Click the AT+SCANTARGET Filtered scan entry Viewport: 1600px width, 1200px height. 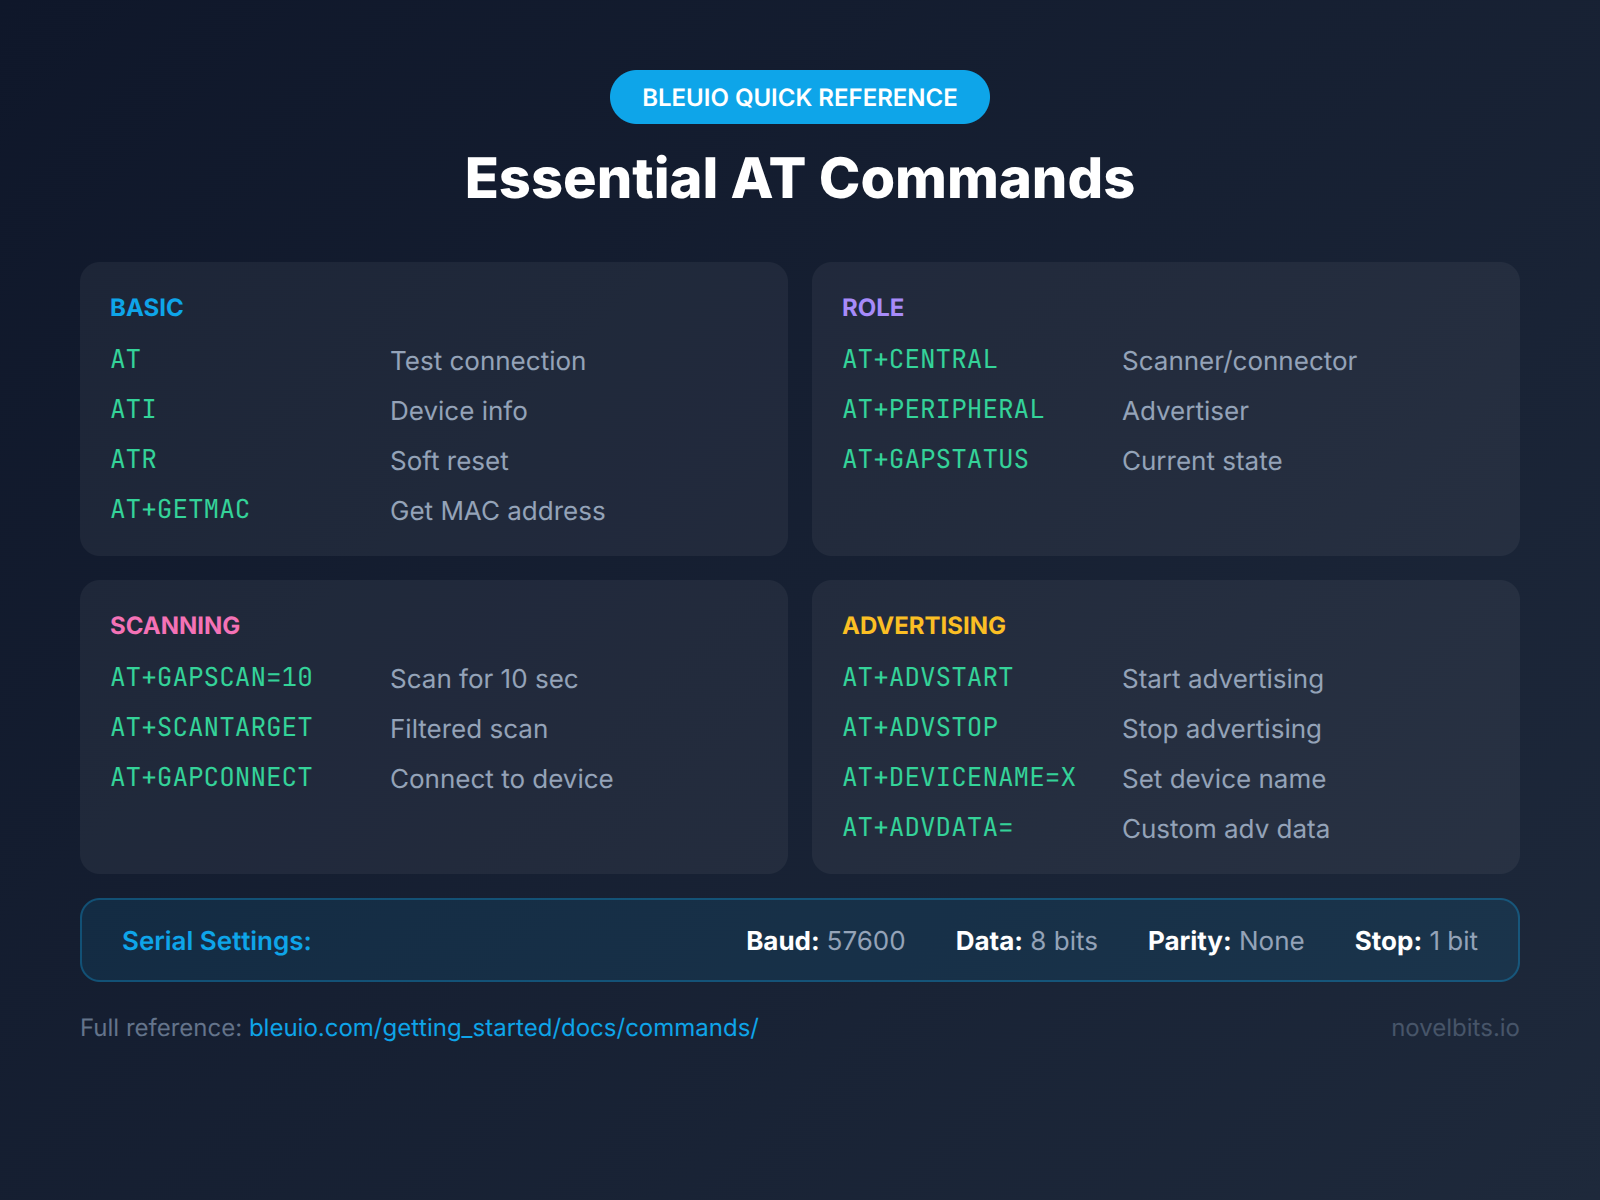211,727
